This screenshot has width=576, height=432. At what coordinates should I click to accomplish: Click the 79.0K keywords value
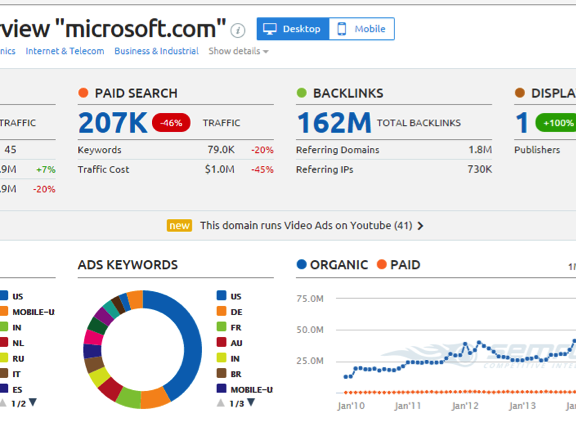tap(221, 150)
